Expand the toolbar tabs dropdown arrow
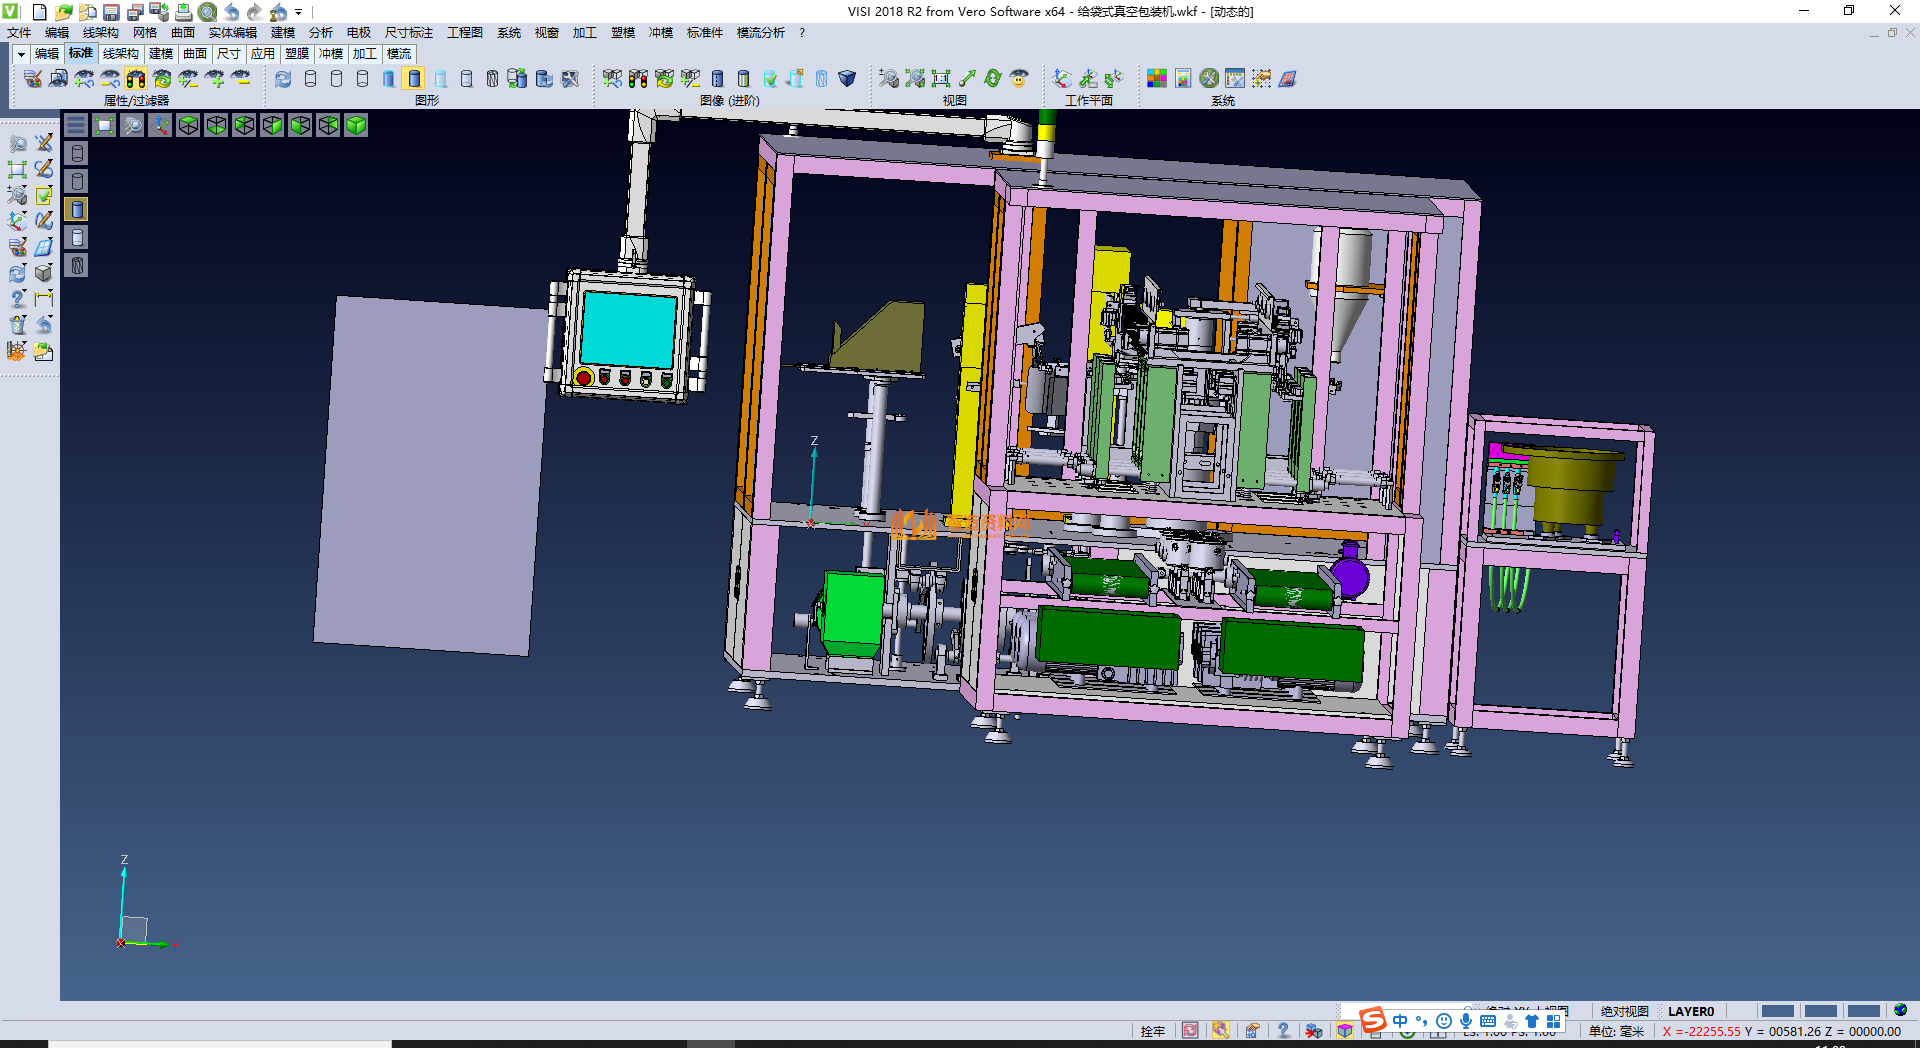Screen dimensions: 1920x1048 click(20, 54)
